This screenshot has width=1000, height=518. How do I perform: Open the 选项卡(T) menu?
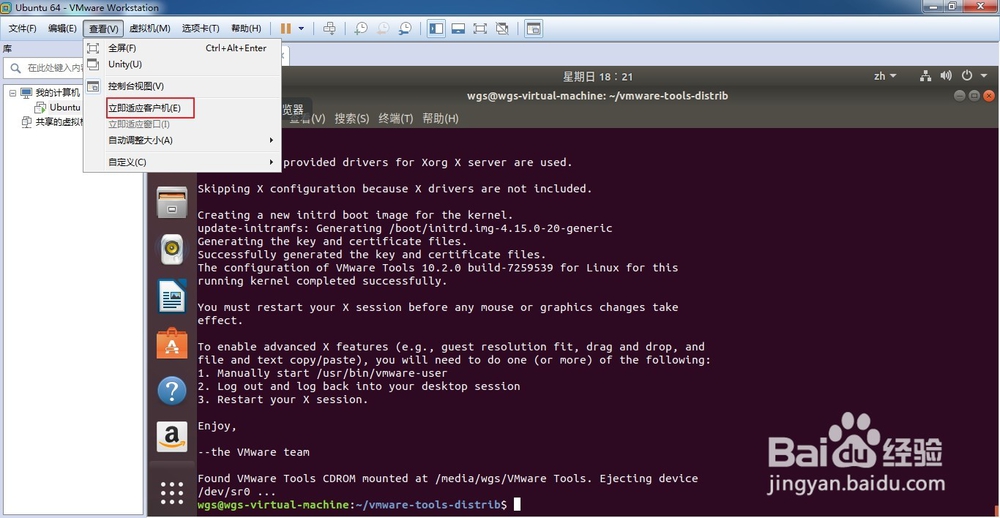[200, 29]
